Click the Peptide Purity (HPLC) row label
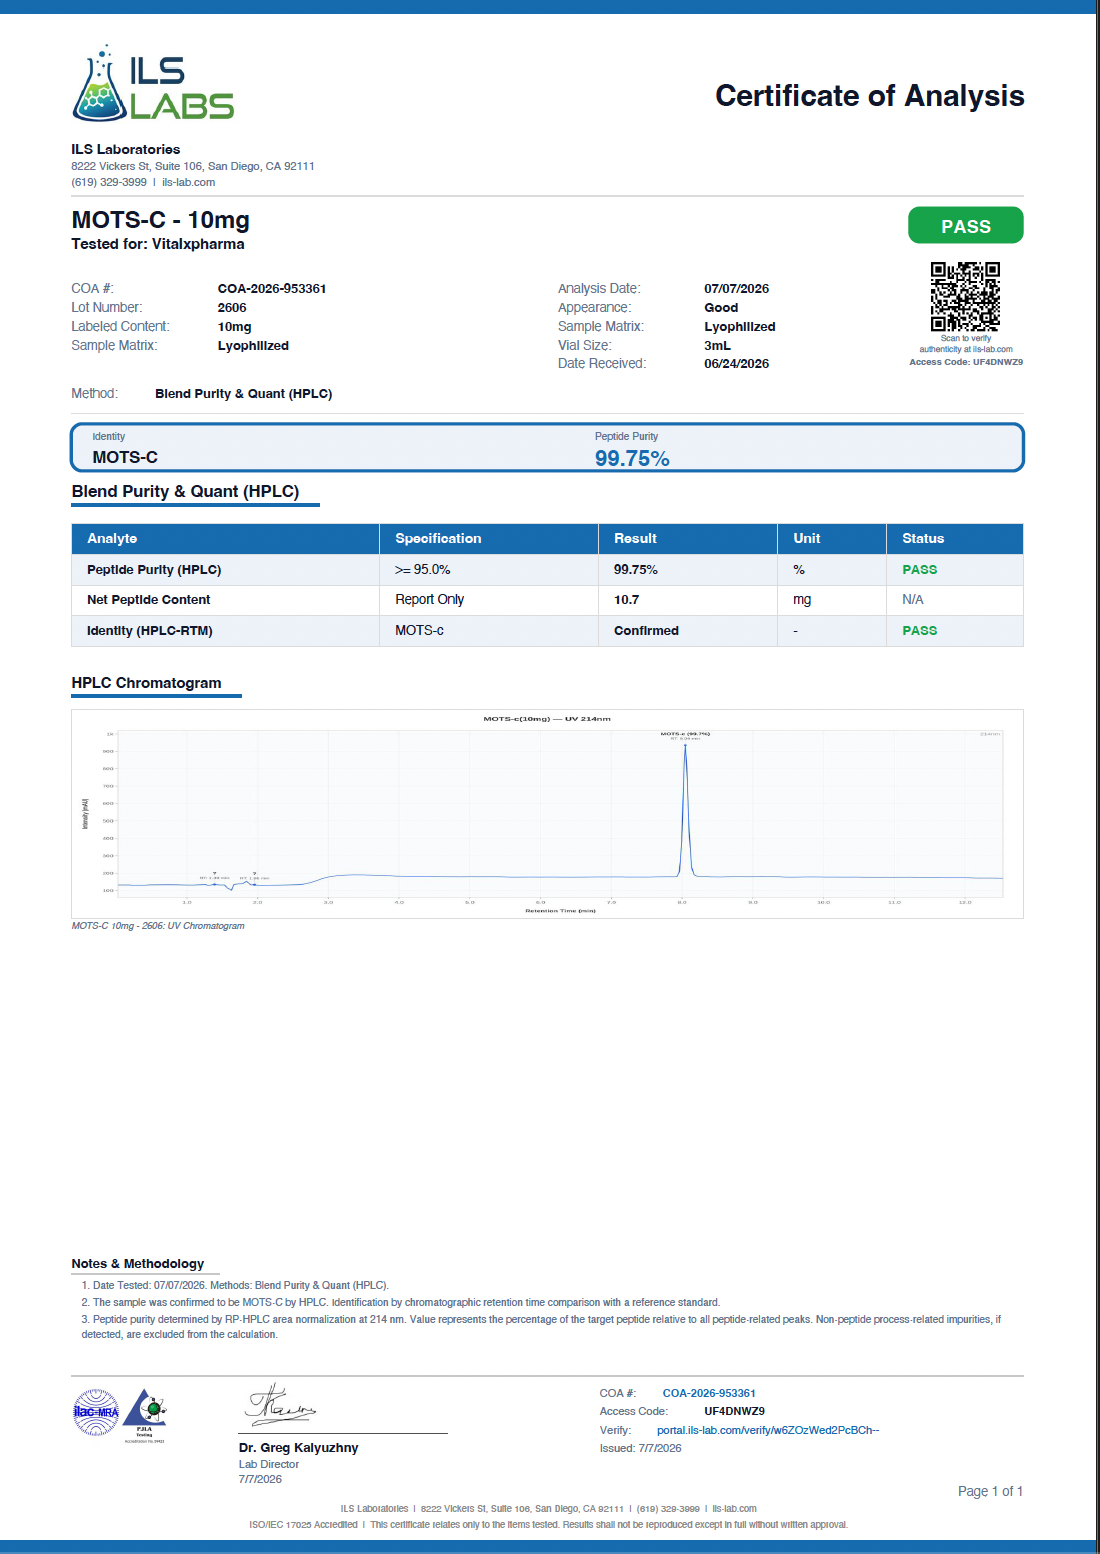Image resolution: width=1100 pixels, height=1554 pixels. (154, 569)
